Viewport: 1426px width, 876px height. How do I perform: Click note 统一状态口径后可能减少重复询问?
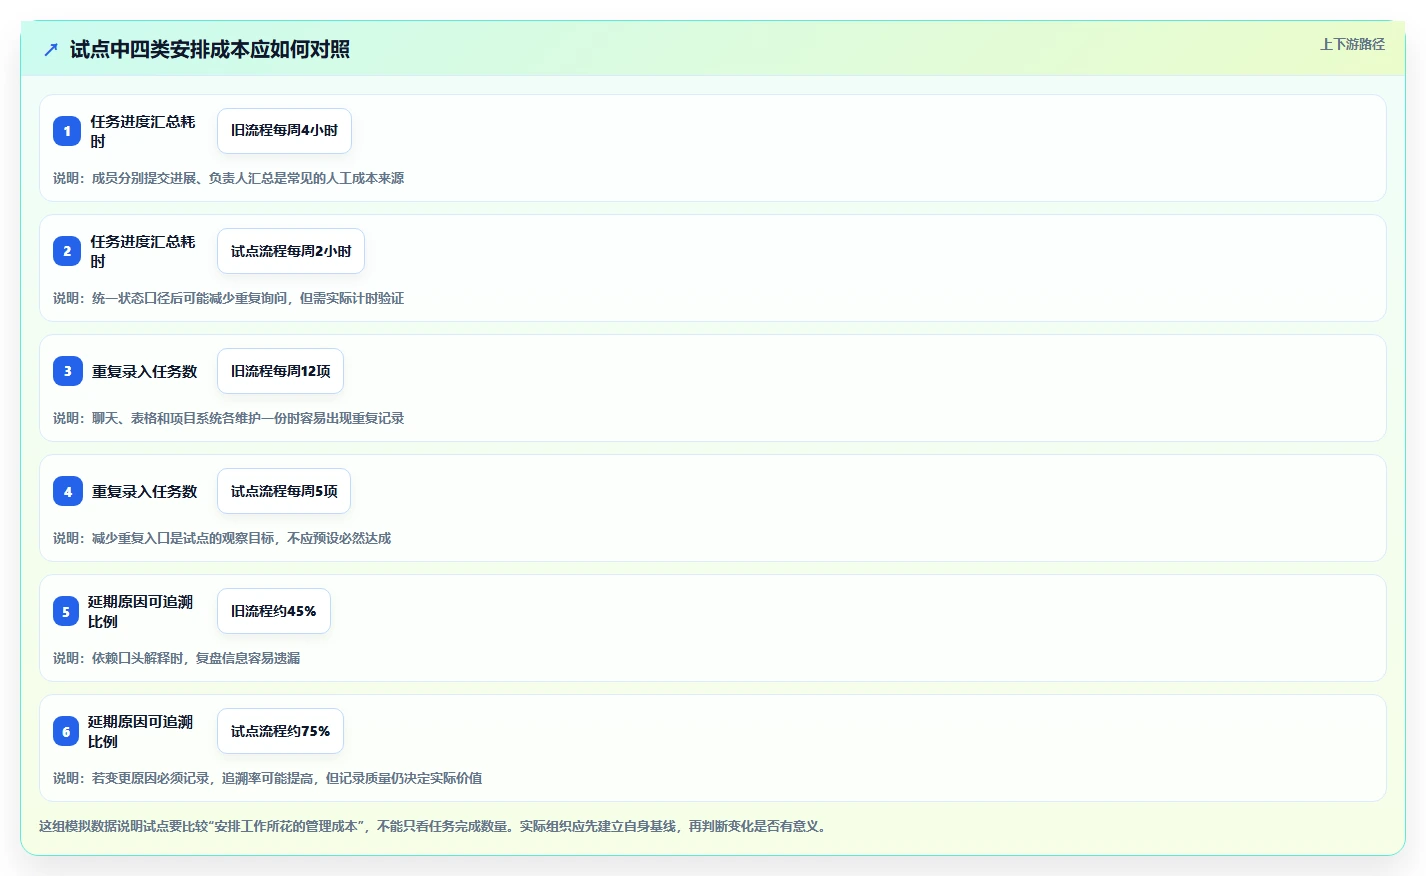(228, 298)
